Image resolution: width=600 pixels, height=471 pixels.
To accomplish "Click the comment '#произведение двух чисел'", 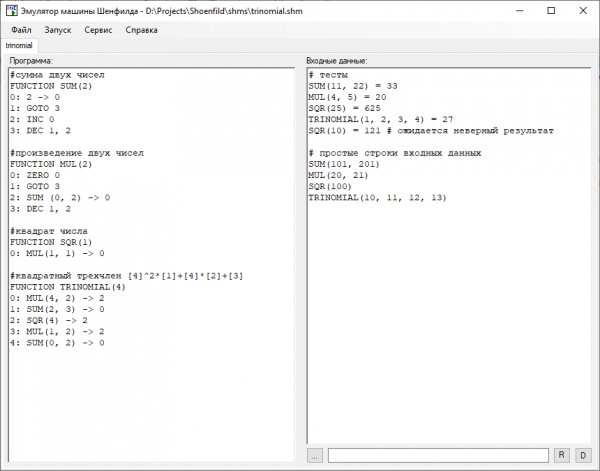I will (77, 153).
